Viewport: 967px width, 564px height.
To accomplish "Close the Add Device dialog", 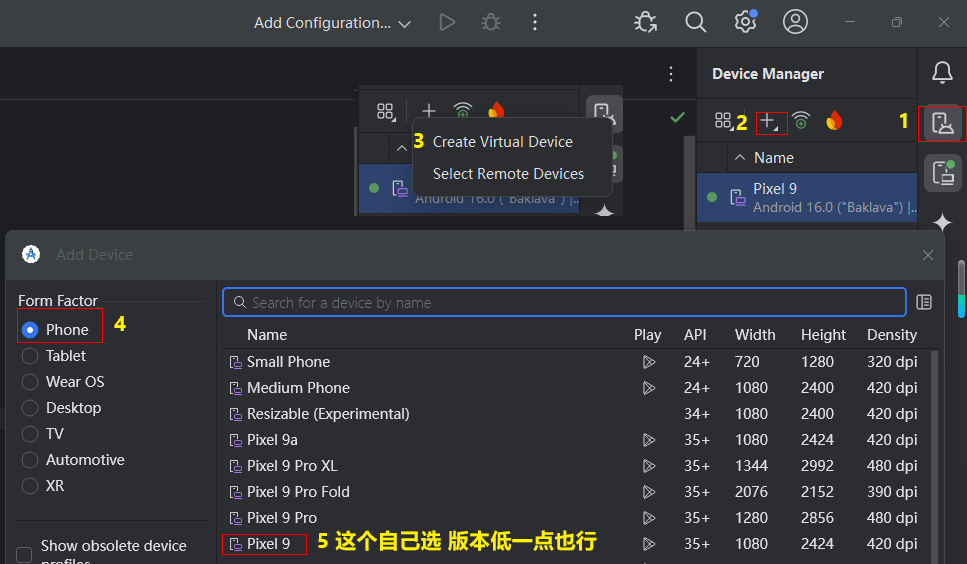I will coord(928,255).
